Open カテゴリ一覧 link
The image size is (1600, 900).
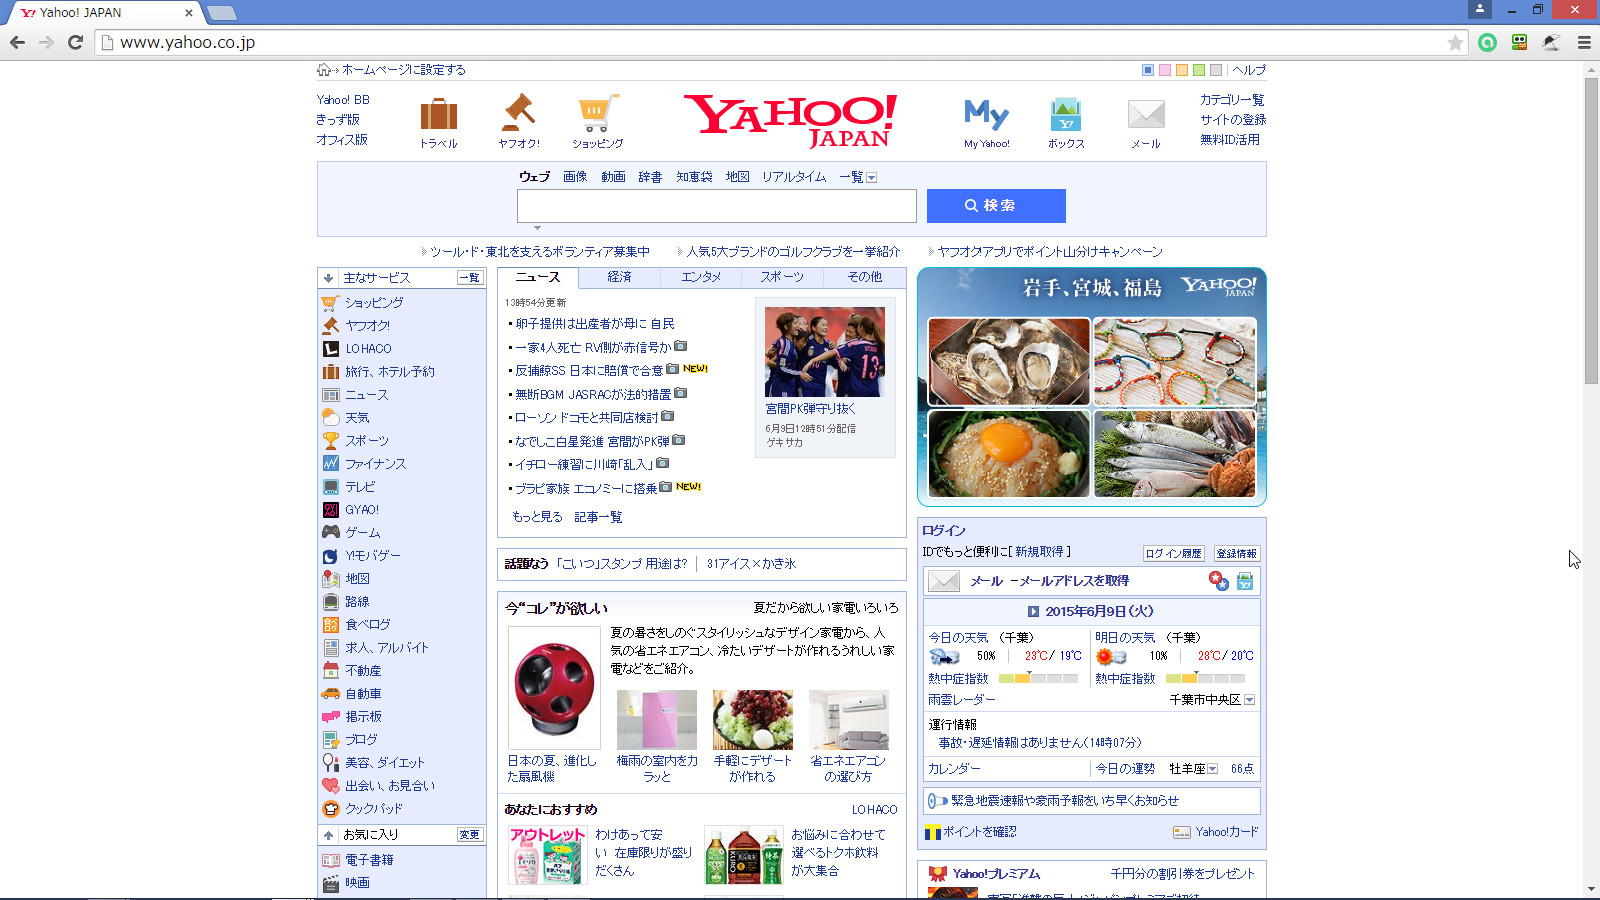(1232, 100)
